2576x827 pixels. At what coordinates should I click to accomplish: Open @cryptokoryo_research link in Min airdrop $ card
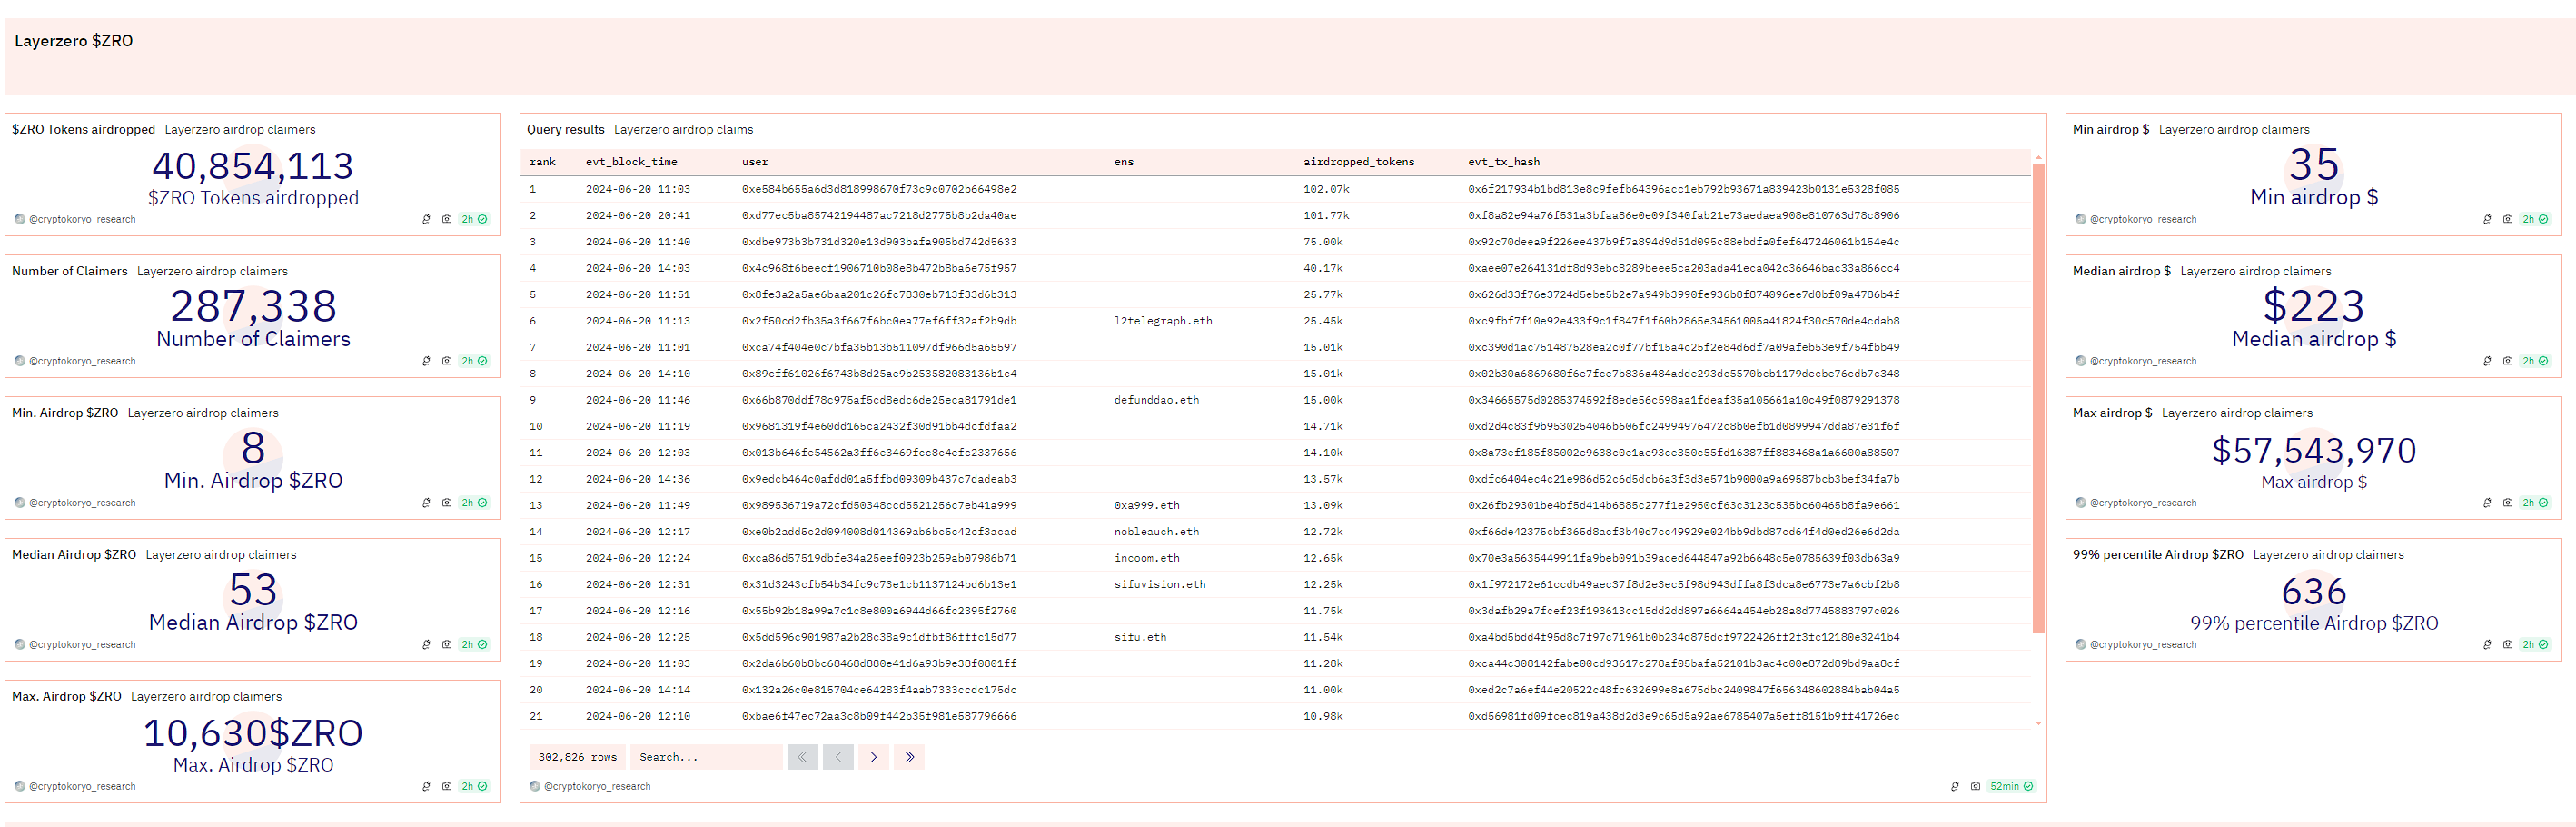coord(2143,219)
